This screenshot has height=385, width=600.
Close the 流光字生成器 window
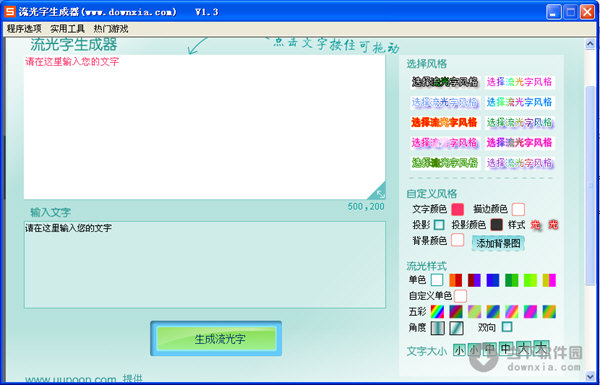[x=587, y=12]
